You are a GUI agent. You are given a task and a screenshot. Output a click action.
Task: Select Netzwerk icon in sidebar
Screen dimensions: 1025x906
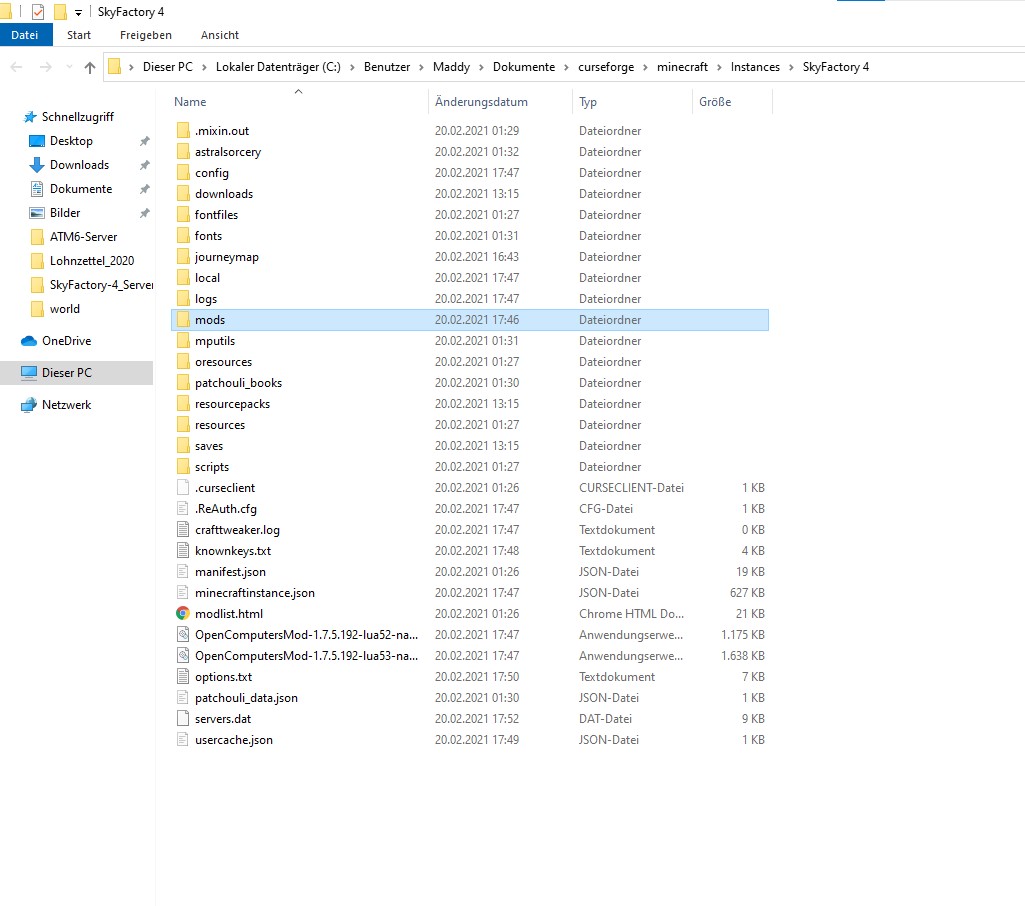click(x=29, y=405)
